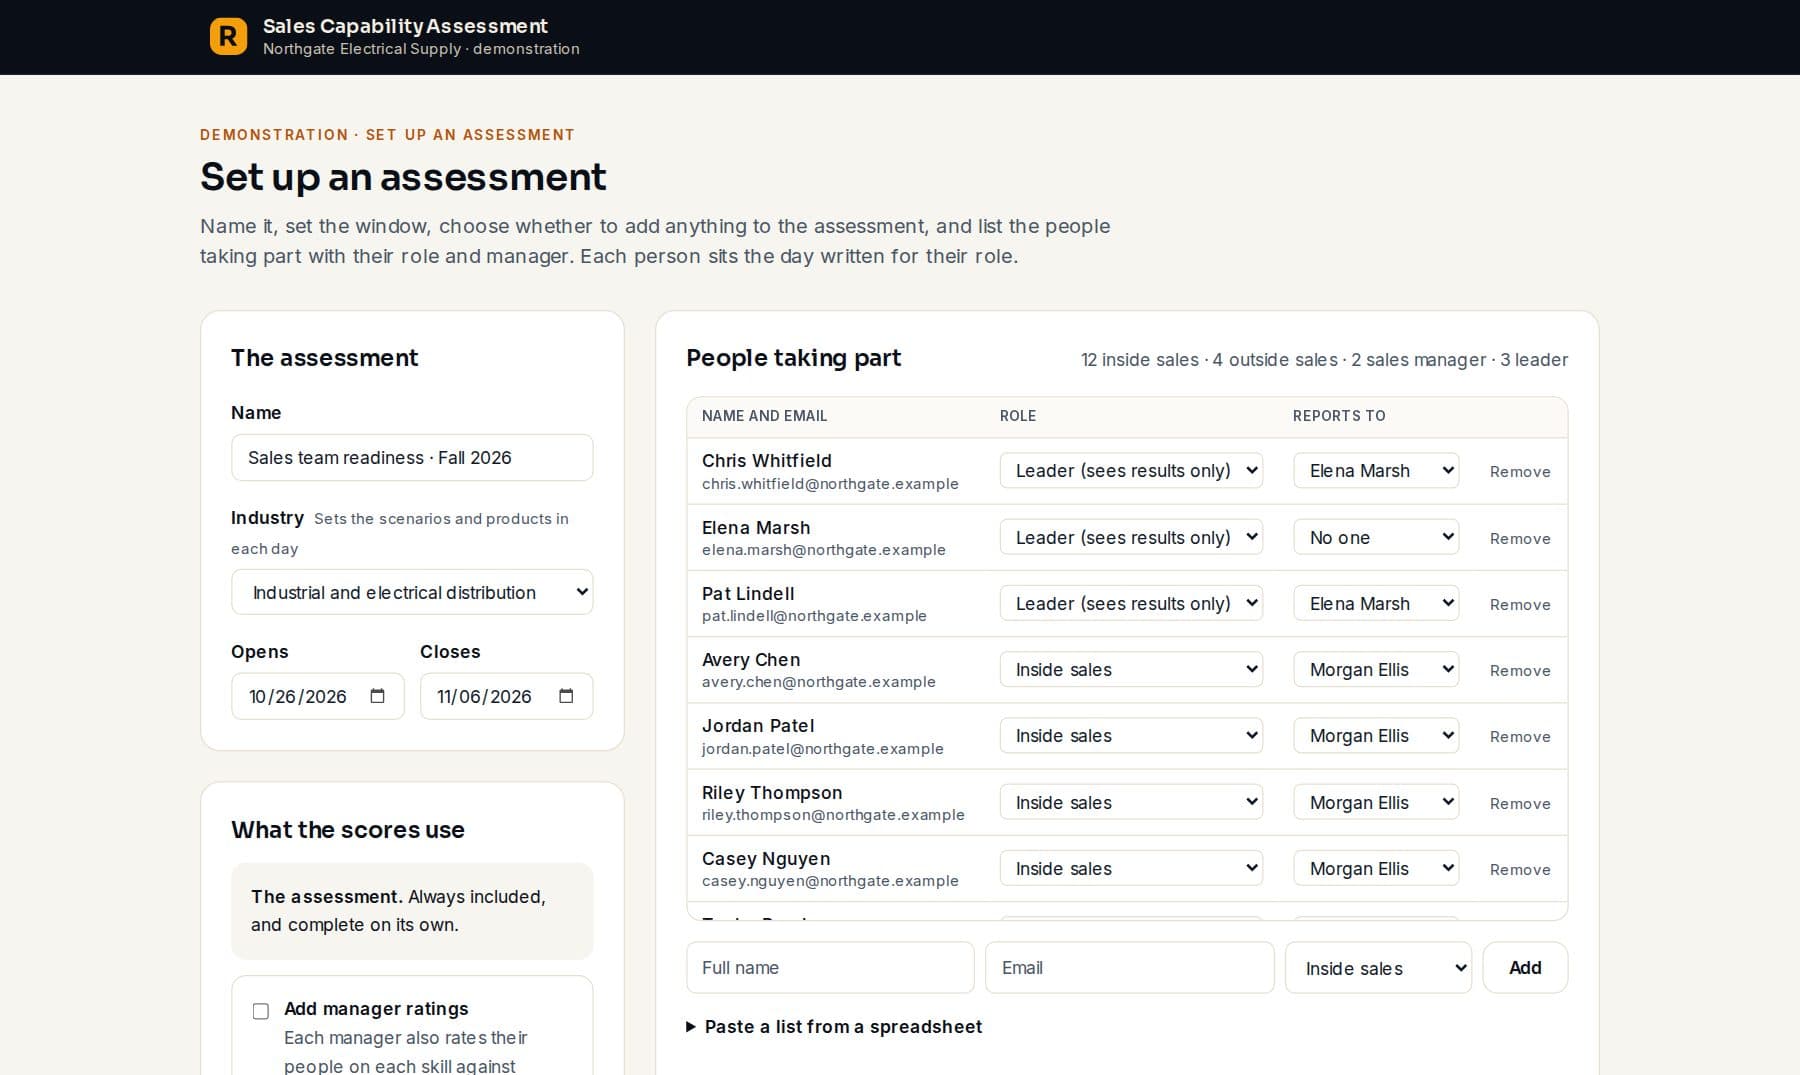Enable Add manager ratings checkbox
This screenshot has width=1800, height=1075.
pyautogui.click(x=261, y=1011)
